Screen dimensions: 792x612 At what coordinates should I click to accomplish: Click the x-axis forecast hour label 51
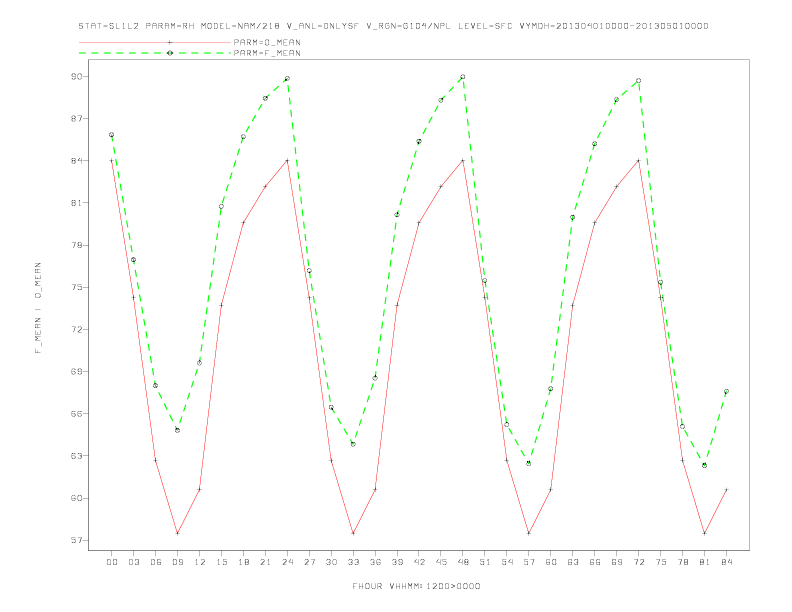[x=485, y=562]
